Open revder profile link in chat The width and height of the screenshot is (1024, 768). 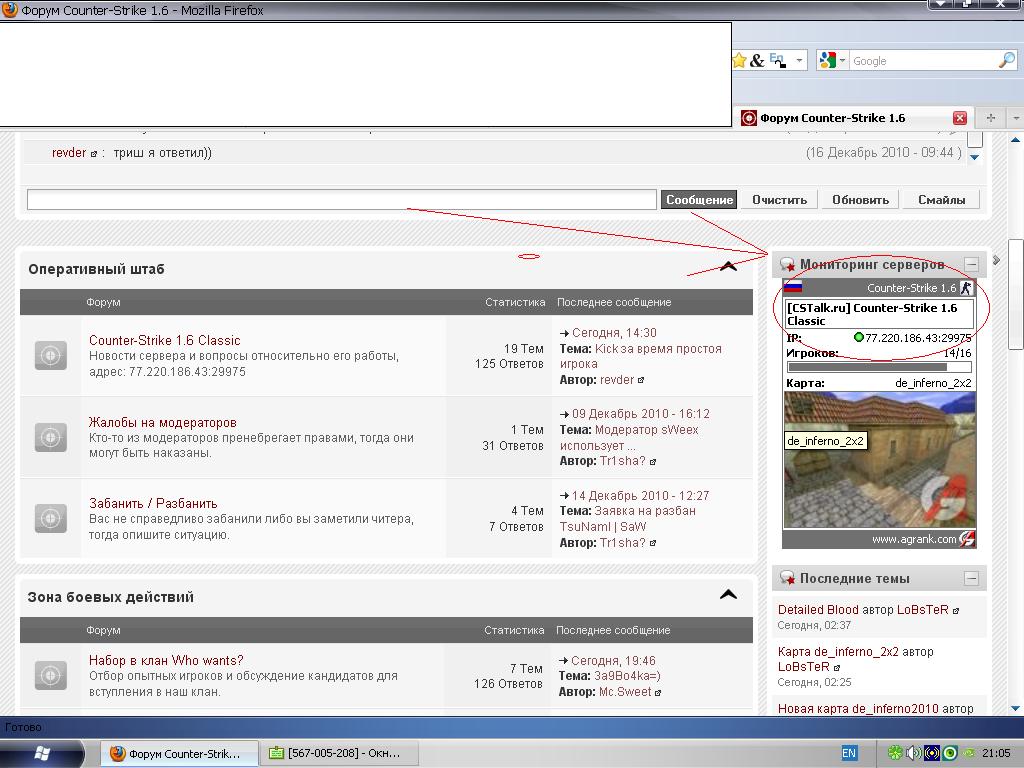[69, 153]
